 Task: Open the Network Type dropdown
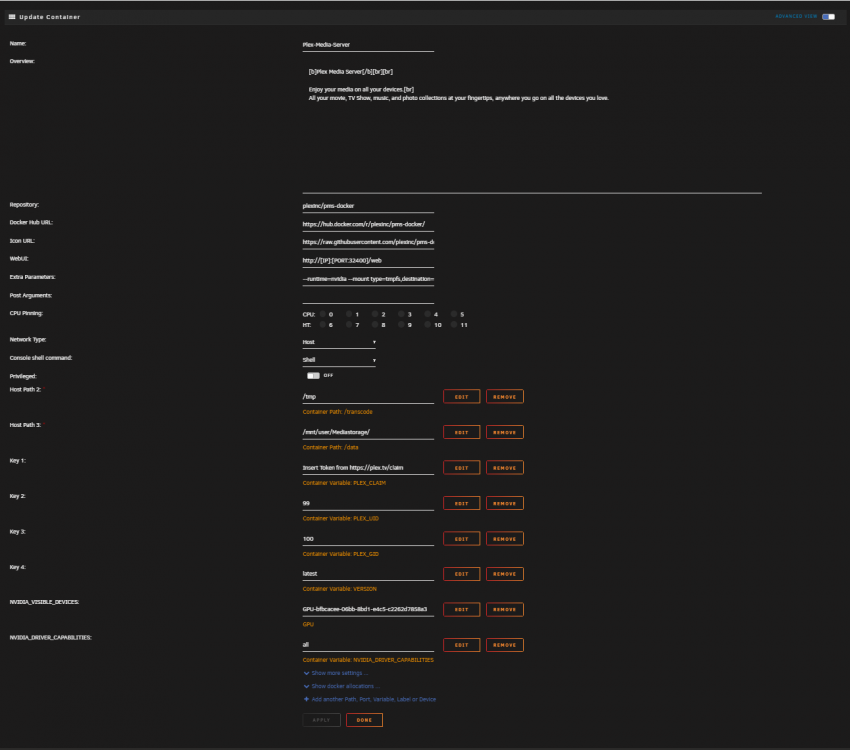click(339, 342)
